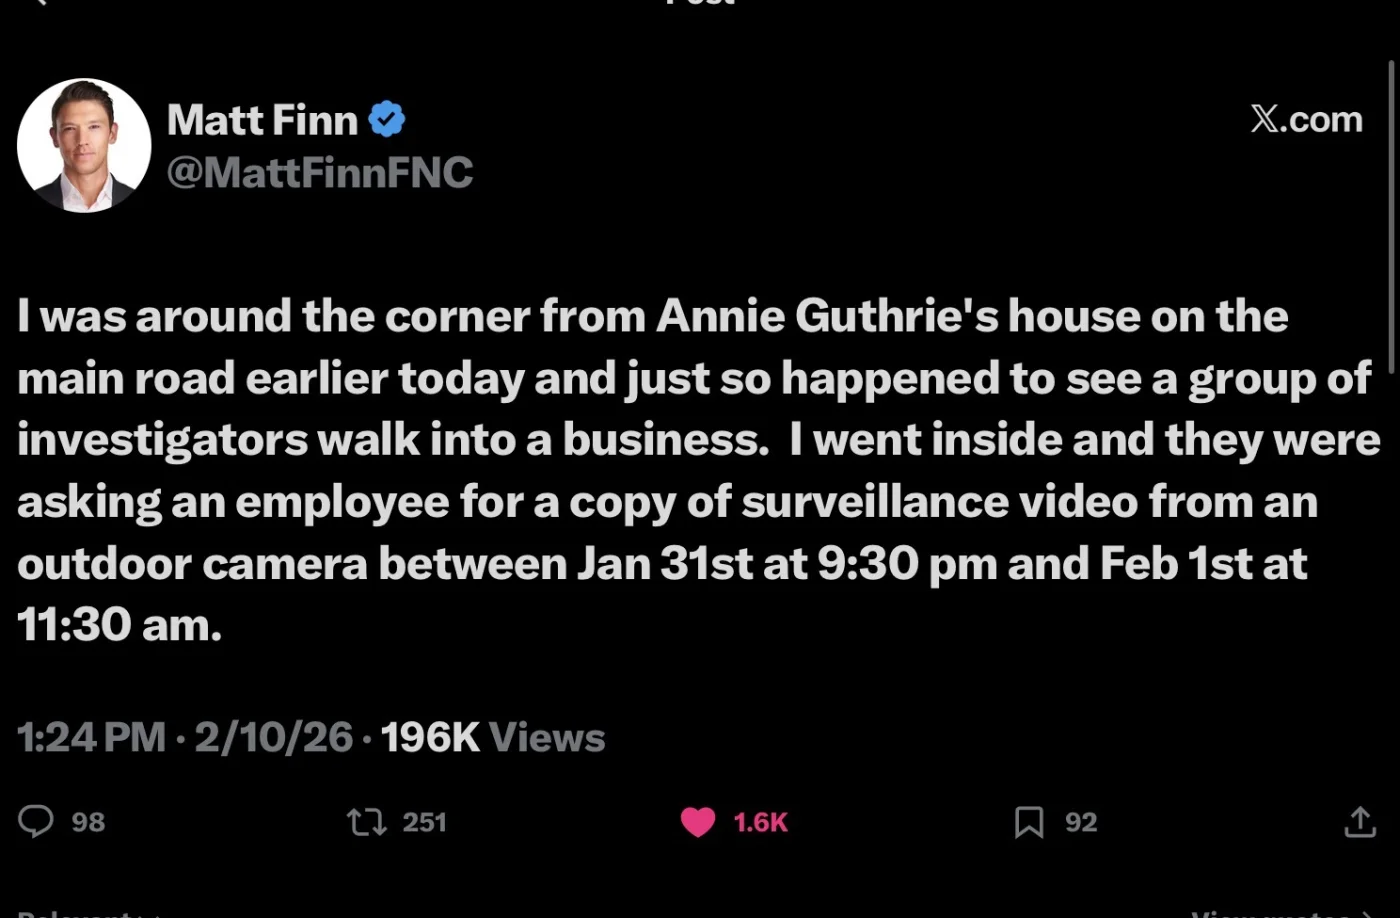Click the 92 bookmarks count
1400x918 pixels.
pyautogui.click(x=1081, y=822)
